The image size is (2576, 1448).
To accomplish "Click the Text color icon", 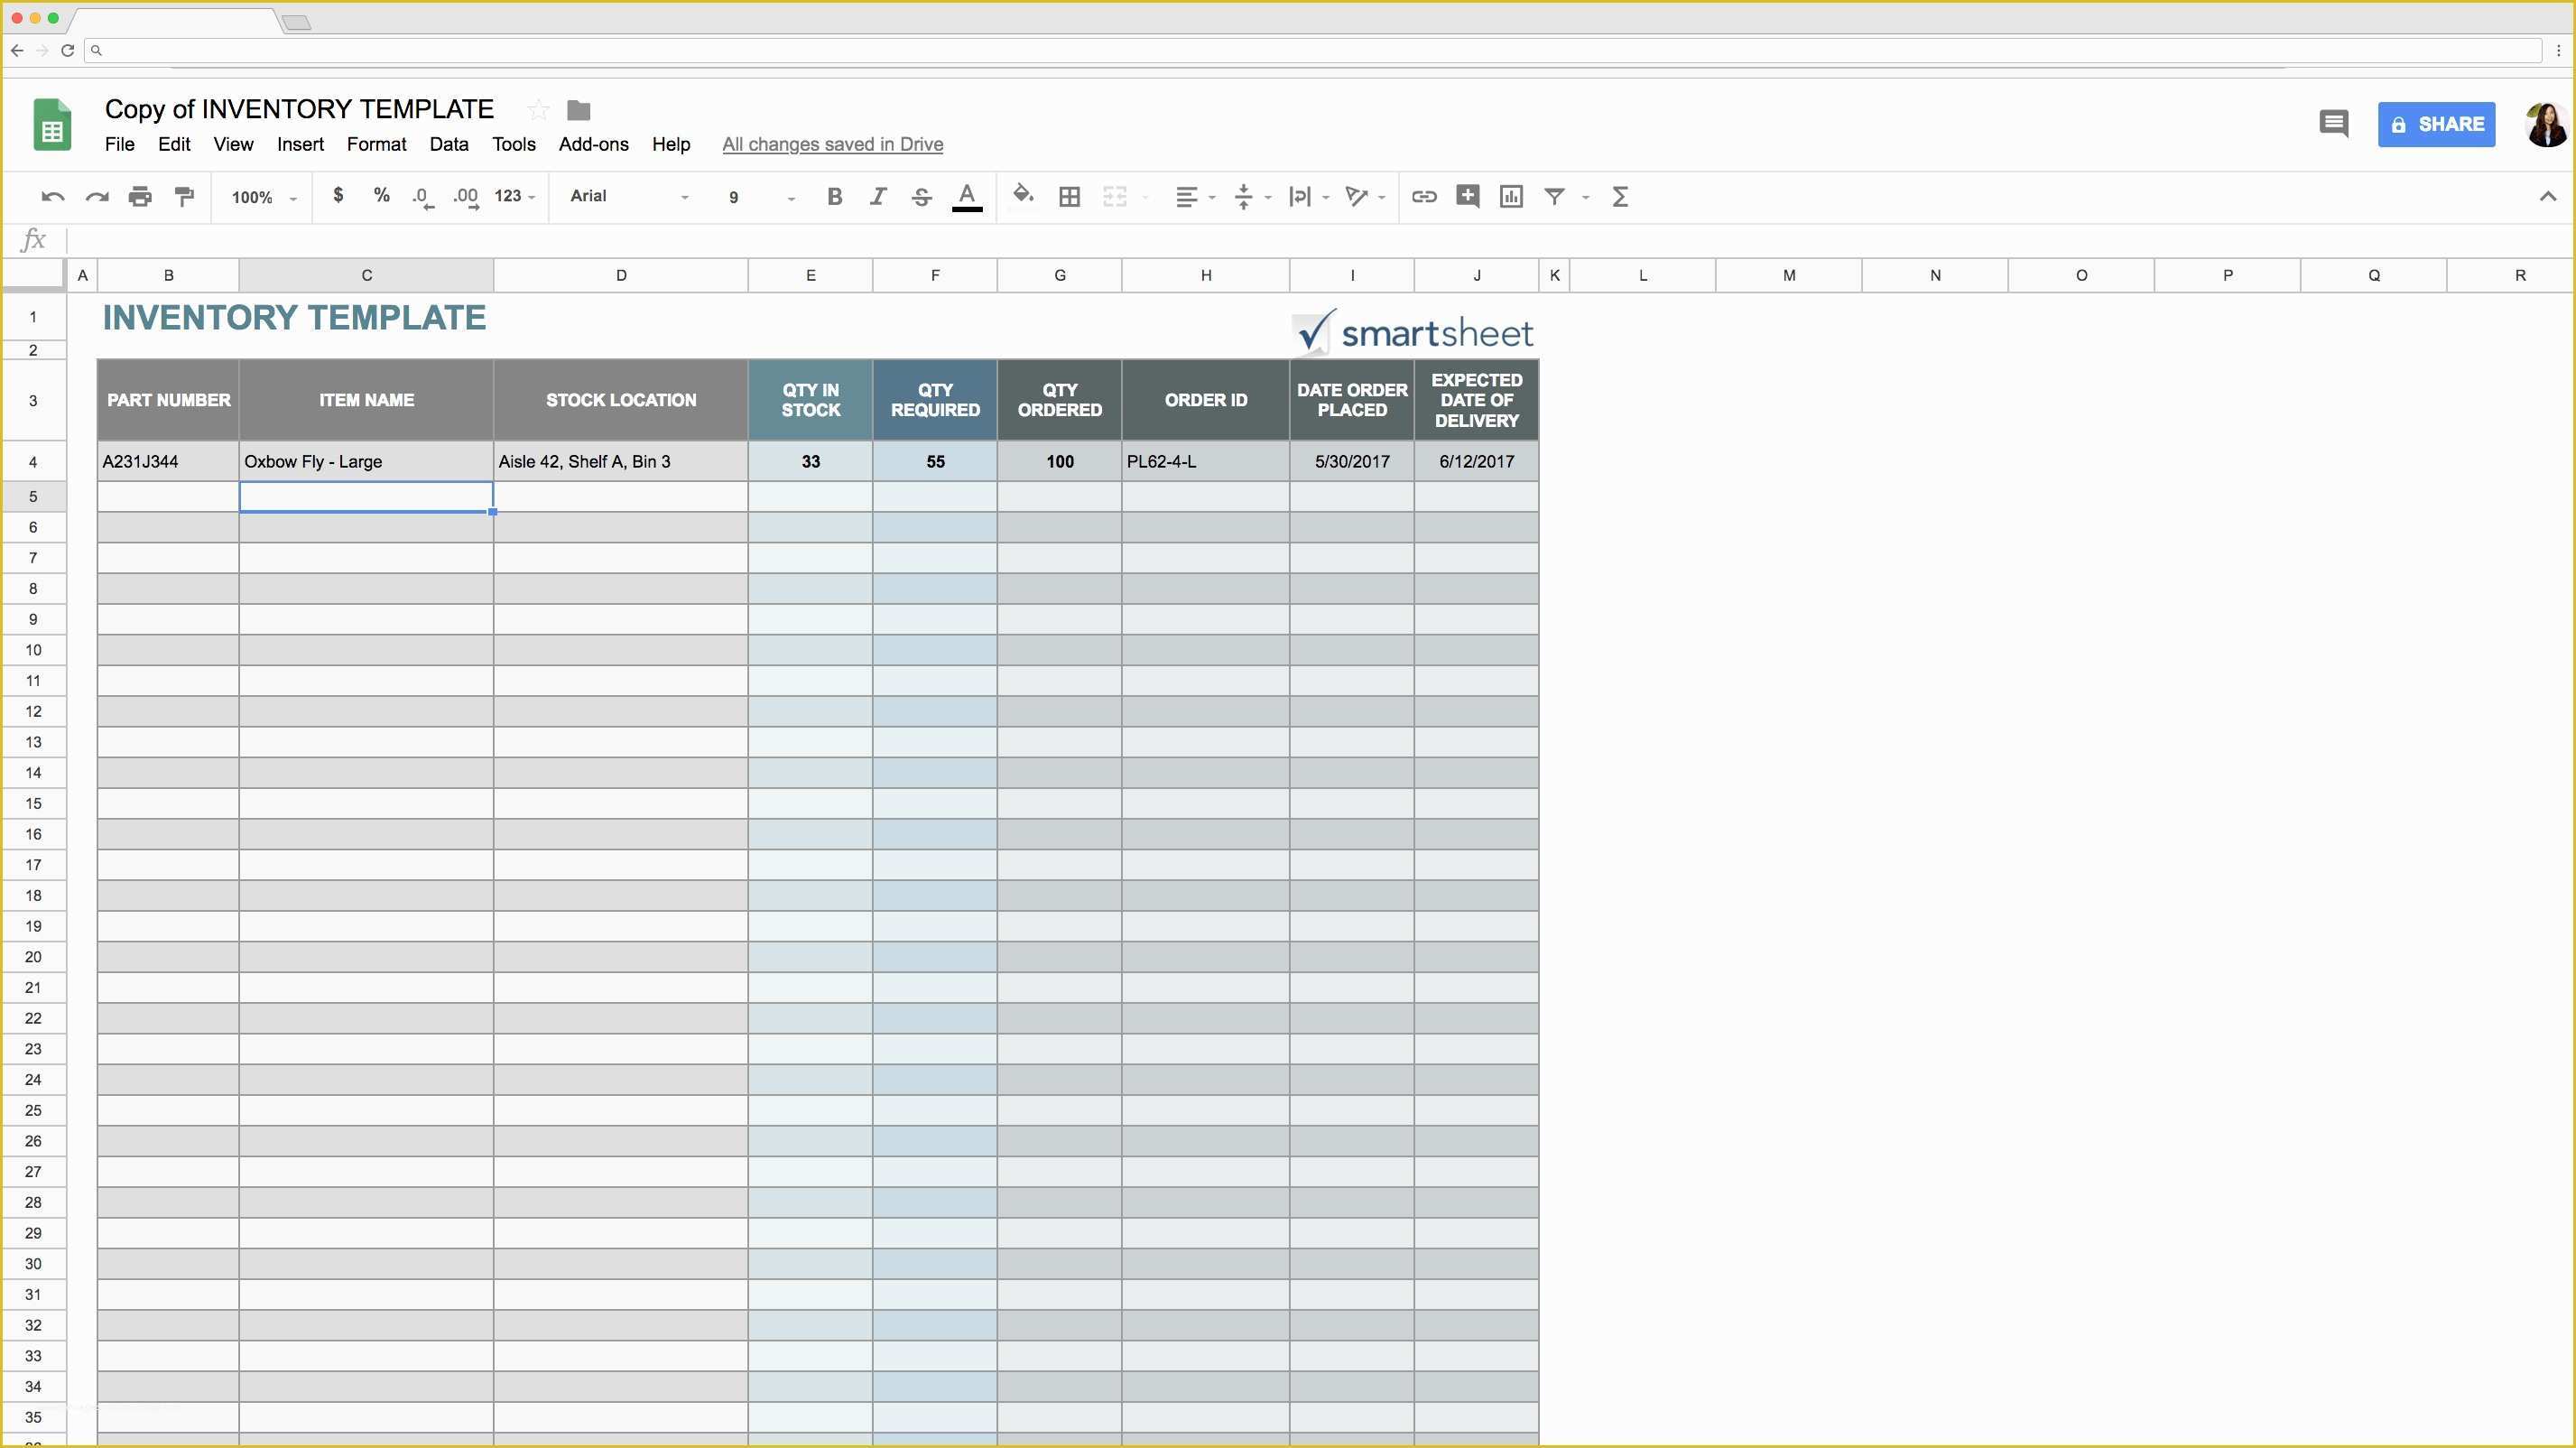I will pyautogui.click(x=968, y=197).
